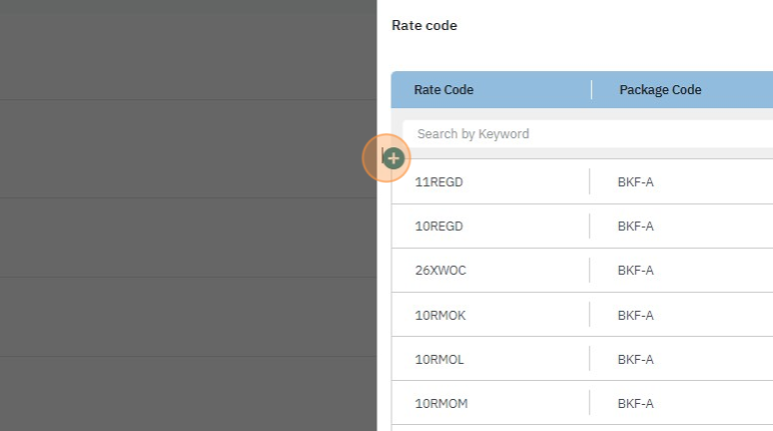The image size is (773, 431).
Task: Select the 10RMOL rate code
Action: pyautogui.click(x=439, y=359)
